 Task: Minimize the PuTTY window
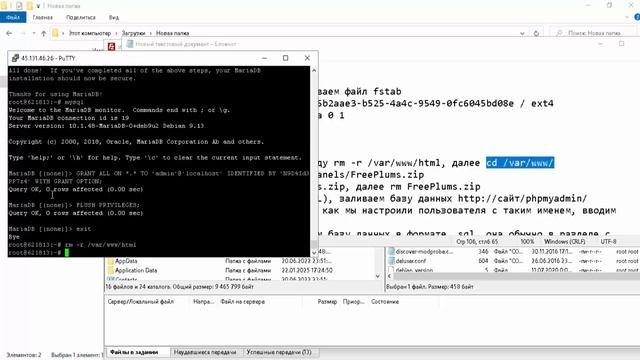[264, 58]
